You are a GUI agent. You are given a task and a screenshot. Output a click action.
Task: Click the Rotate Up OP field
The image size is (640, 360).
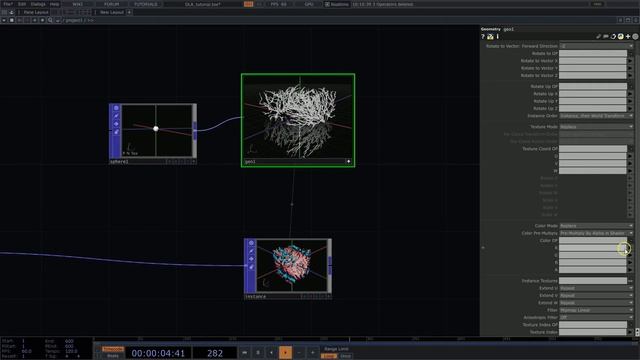pyautogui.click(x=593, y=87)
